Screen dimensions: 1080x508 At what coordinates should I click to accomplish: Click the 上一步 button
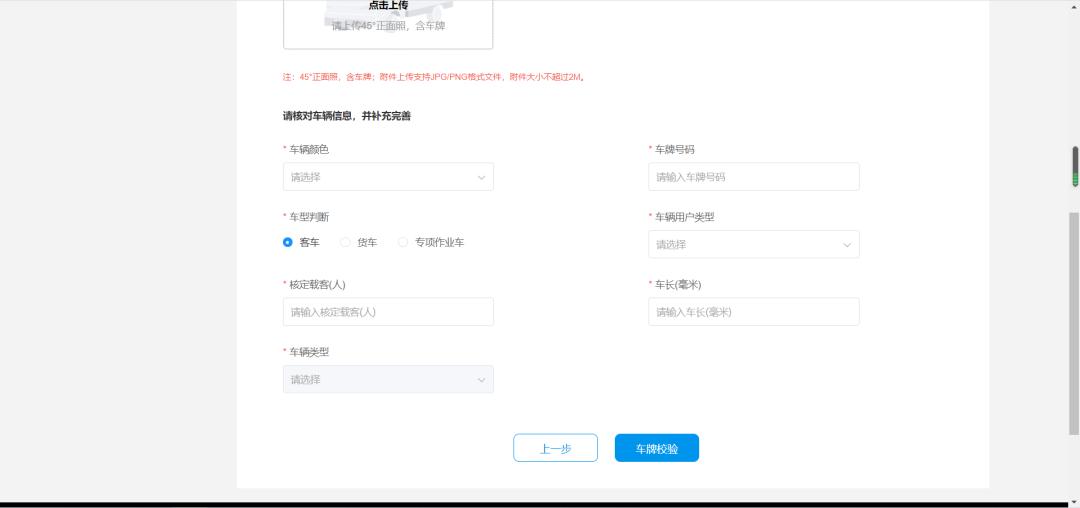coord(555,448)
